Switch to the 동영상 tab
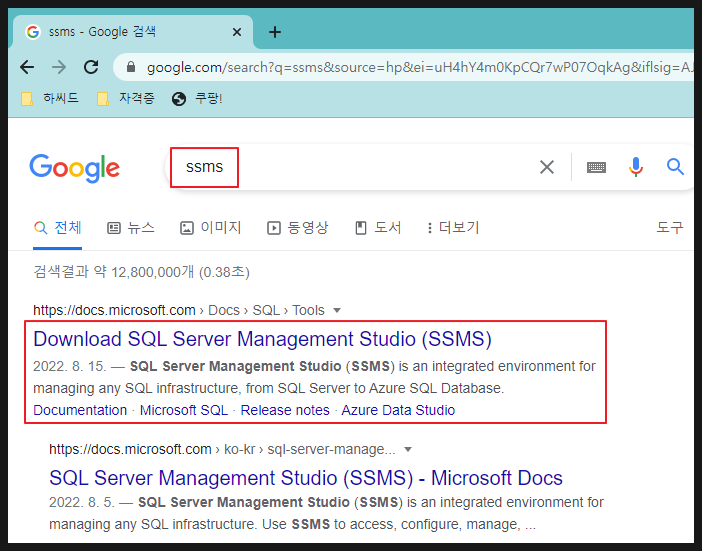The height and width of the screenshot is (551, 702). 298,228
